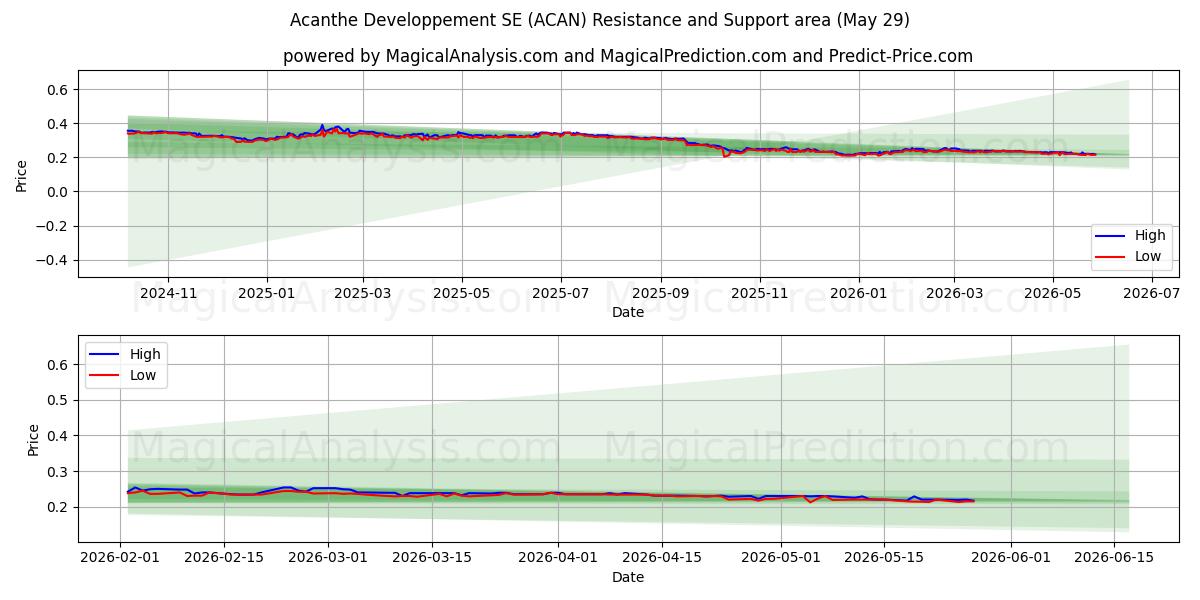Image resolution: width=1200 pixels, height=600 pixels.
Task: Click the '2024-11' x-axis tick label
Action: (167, 293)
